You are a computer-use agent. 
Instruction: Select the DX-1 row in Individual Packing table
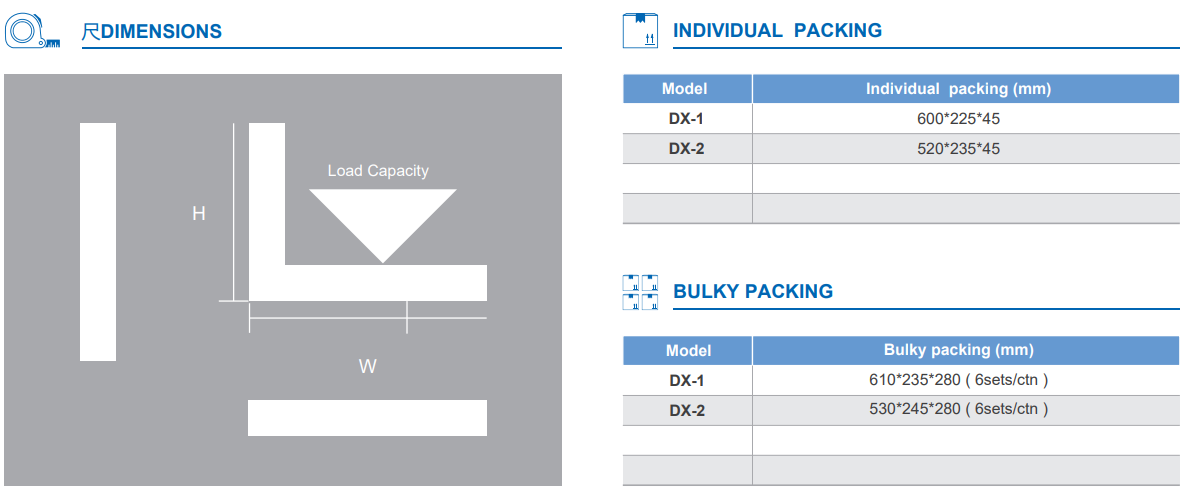coord(686,119)
